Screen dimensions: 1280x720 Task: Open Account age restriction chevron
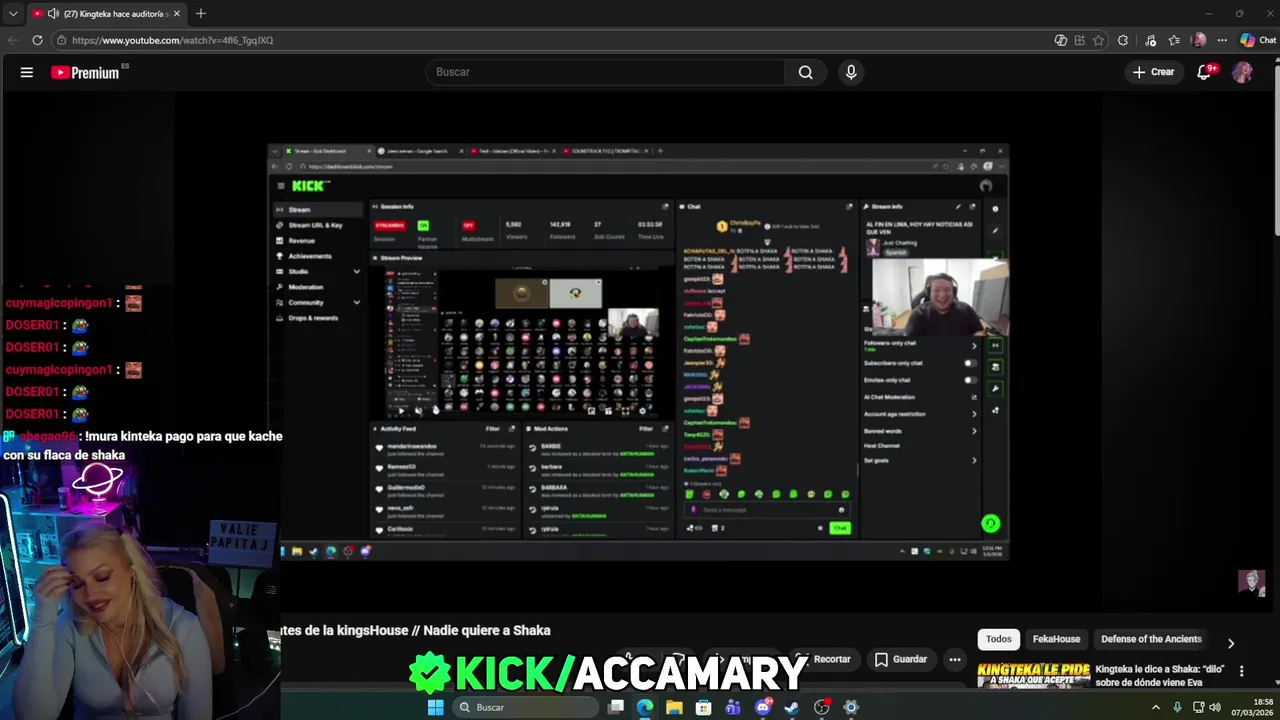974,414
